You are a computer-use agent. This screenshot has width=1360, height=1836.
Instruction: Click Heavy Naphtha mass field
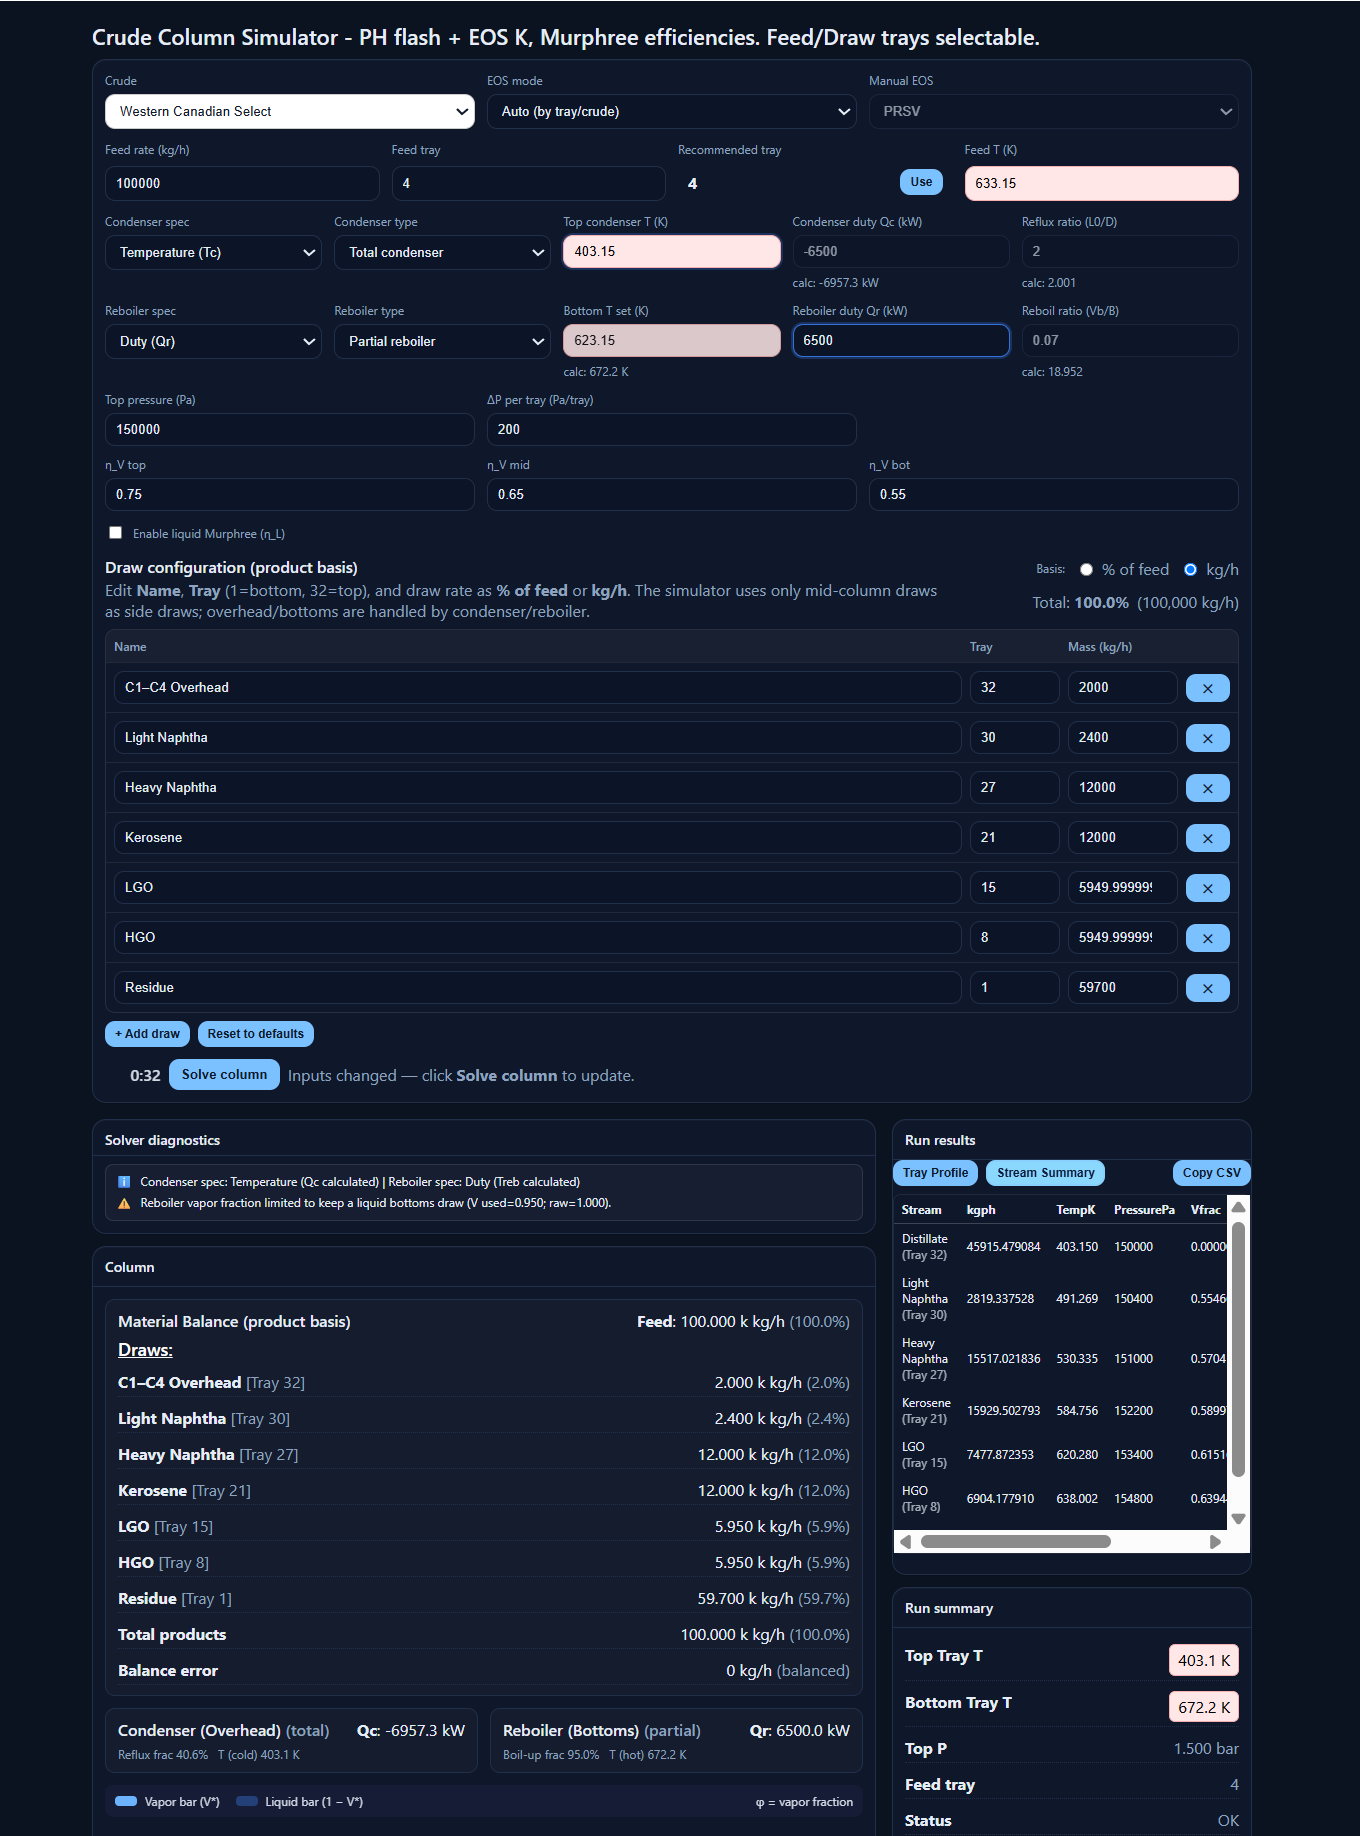tap(1122, 787)
